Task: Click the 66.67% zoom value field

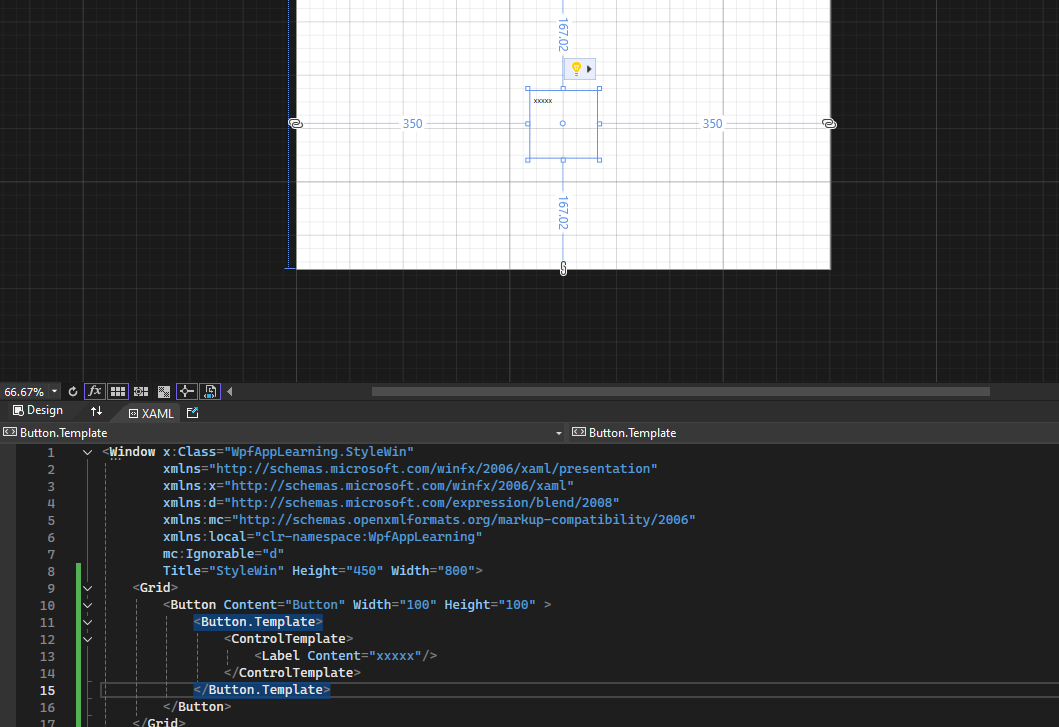Action: point(24,392)
